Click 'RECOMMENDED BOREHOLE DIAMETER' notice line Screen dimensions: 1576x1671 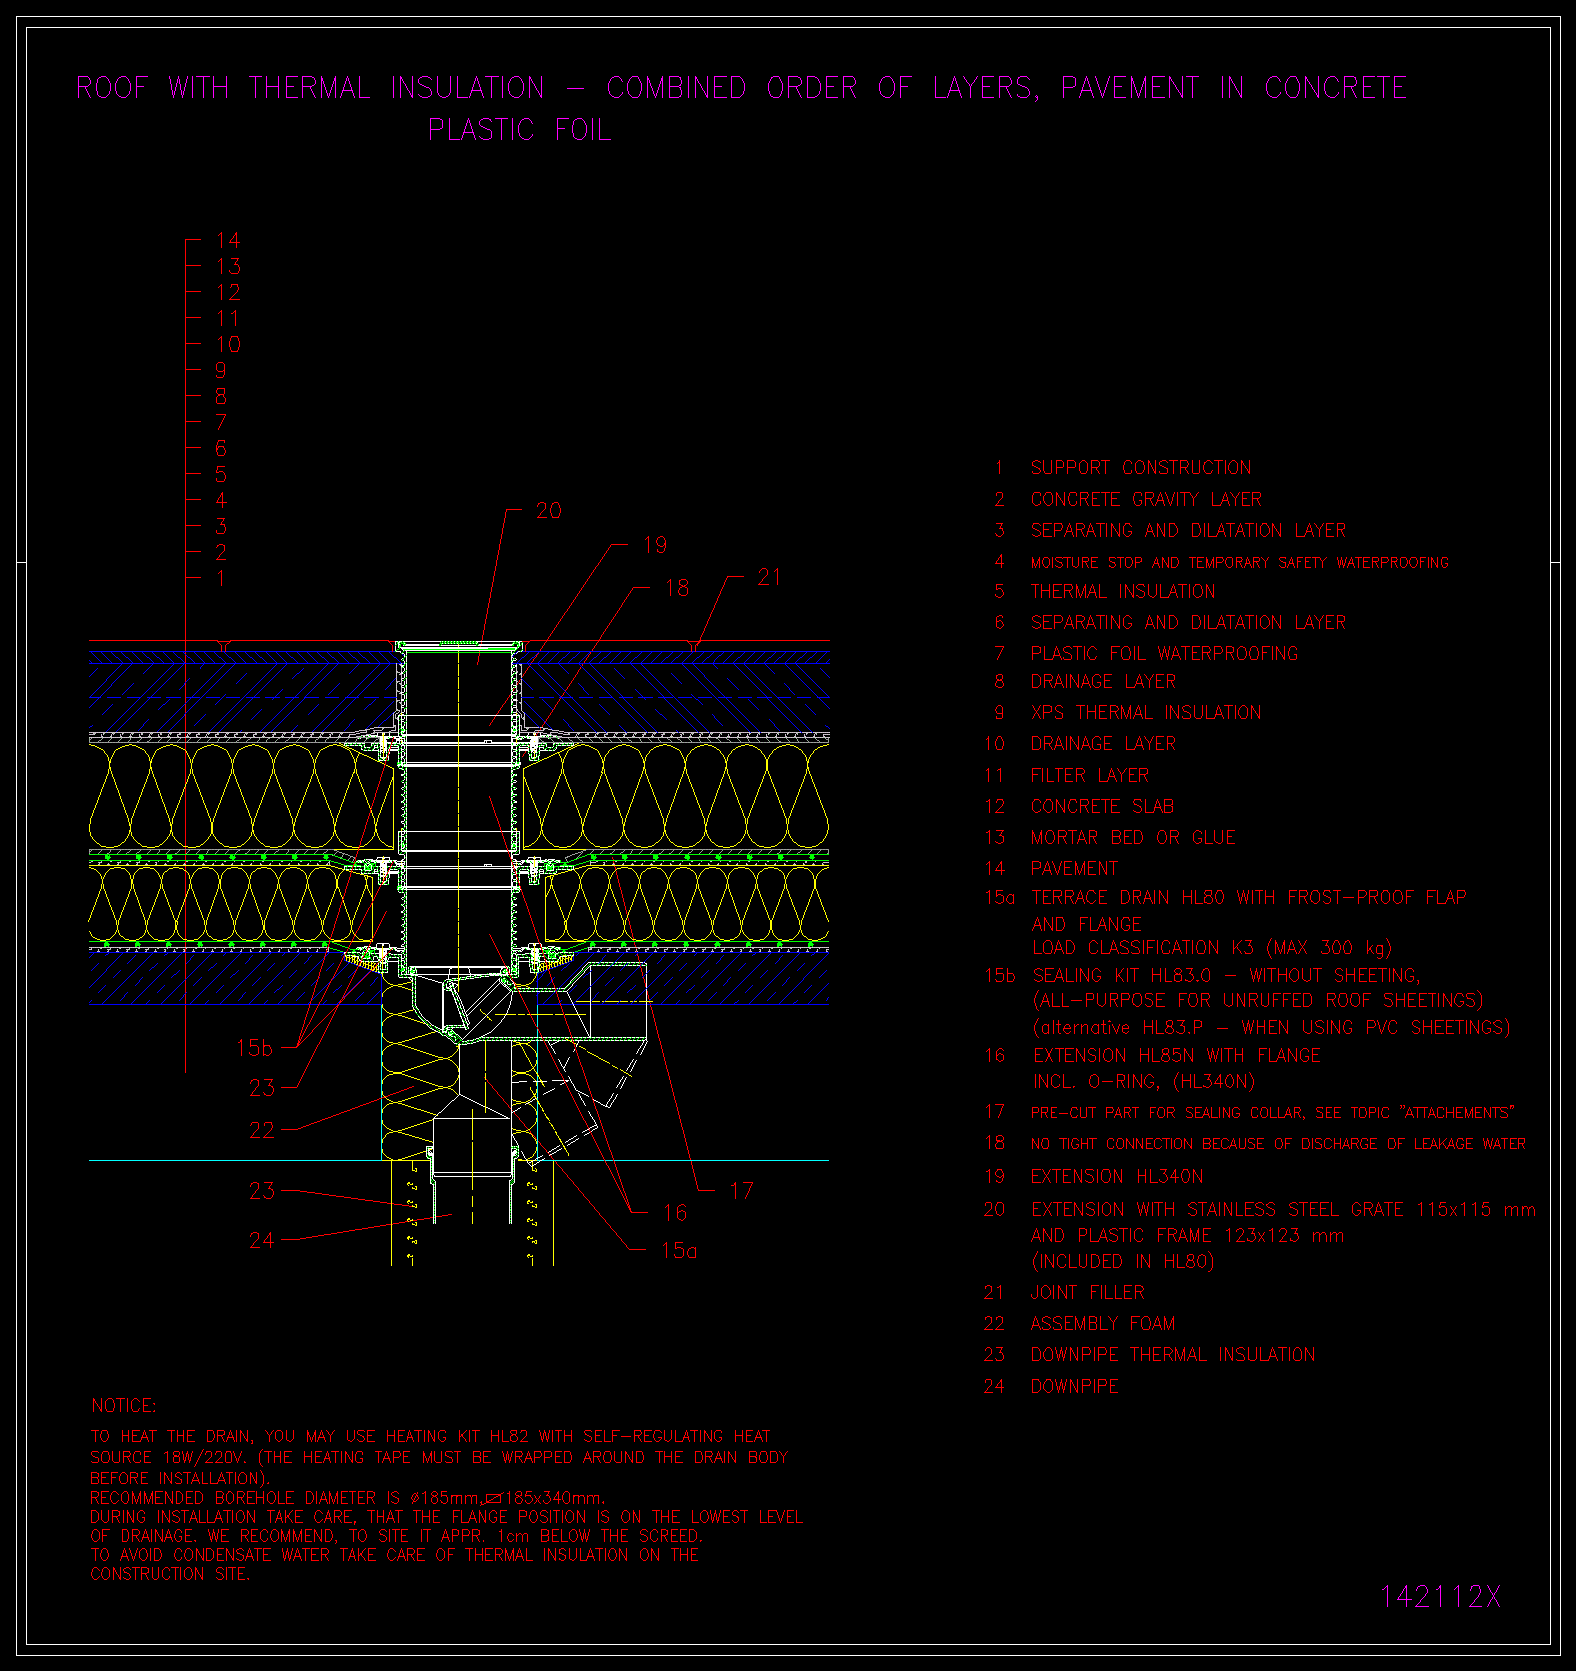point(347,1498)
